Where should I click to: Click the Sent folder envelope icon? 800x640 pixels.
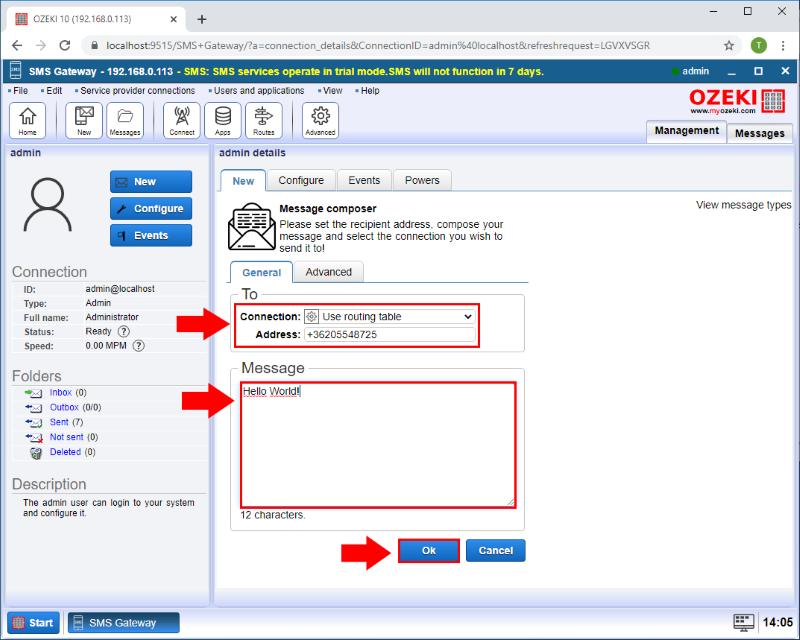(34, 423)
